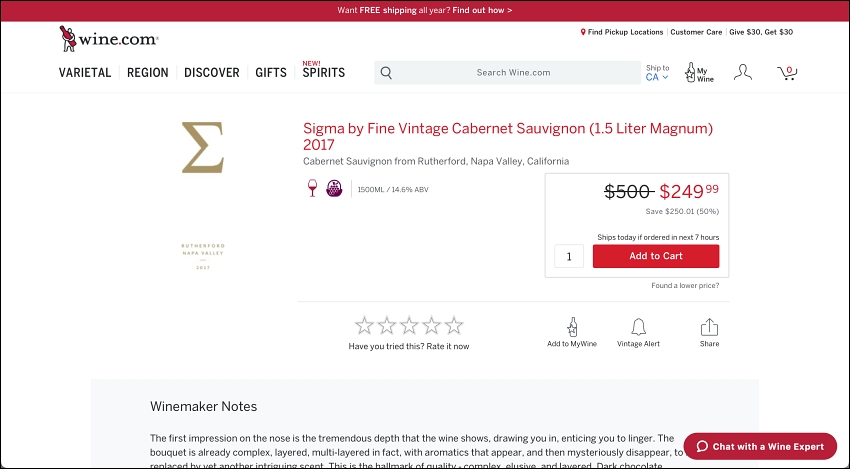The image size is (850, 469).
Task: Click the red wine glass icon
Action: [x=312, y=188]
